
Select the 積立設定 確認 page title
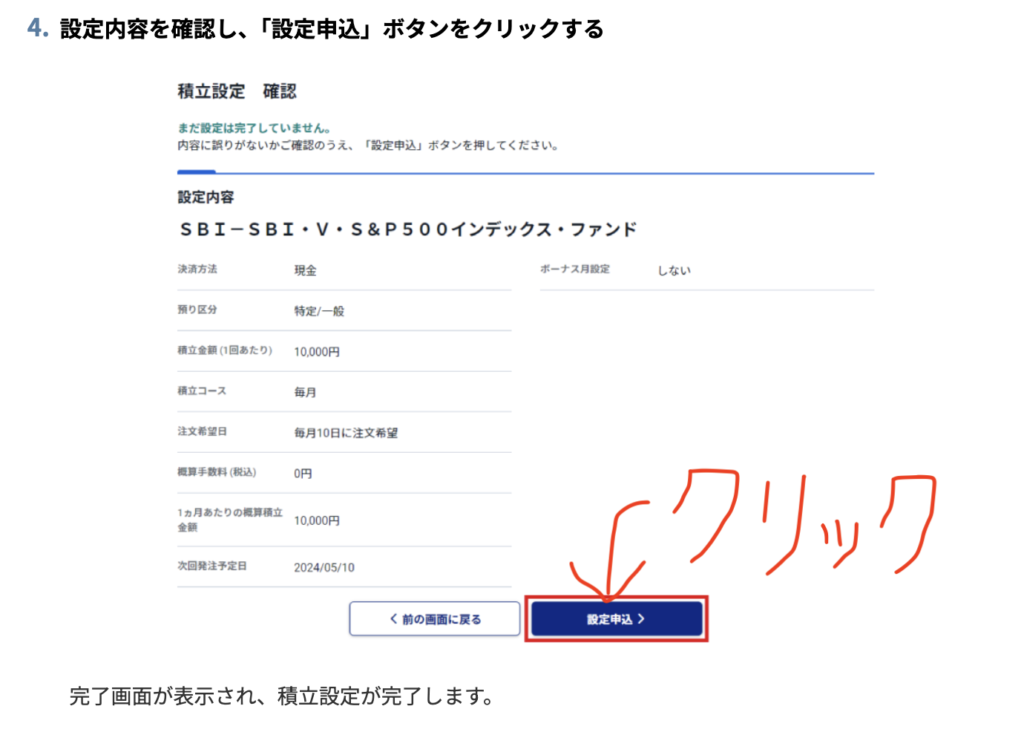pyautogui.click(x=237, y=91)
